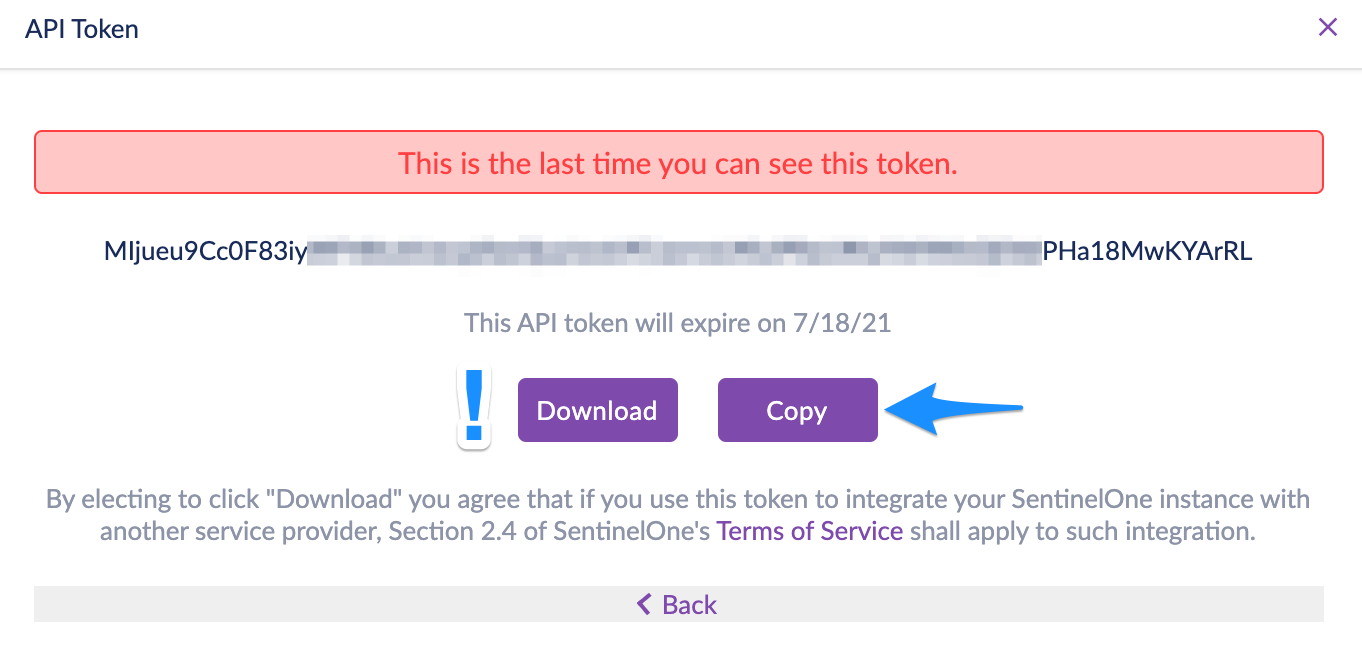The height and width of the screenshot is (652, 1362).
Task: Click the blue exclamation mark icon
Action: point(475,408)
